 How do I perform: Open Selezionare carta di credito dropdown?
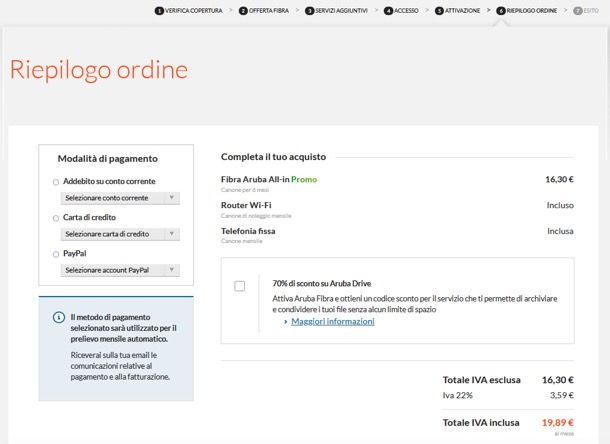click(120, 234)
